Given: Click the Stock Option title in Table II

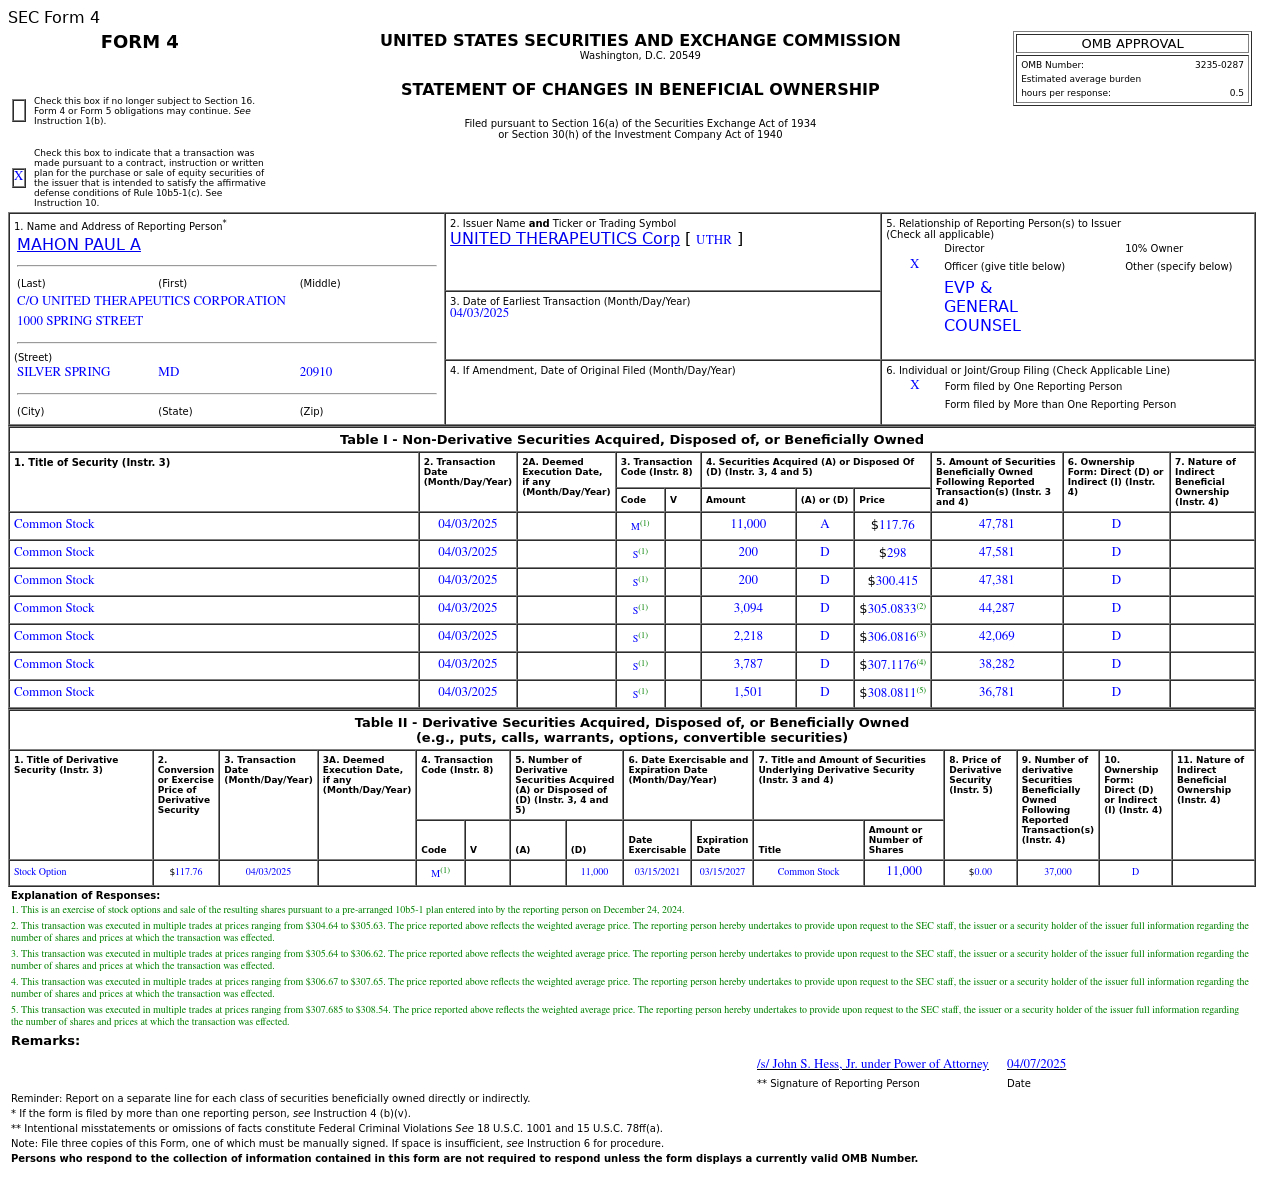Looking at the screenshot, I should pos(40,872).
